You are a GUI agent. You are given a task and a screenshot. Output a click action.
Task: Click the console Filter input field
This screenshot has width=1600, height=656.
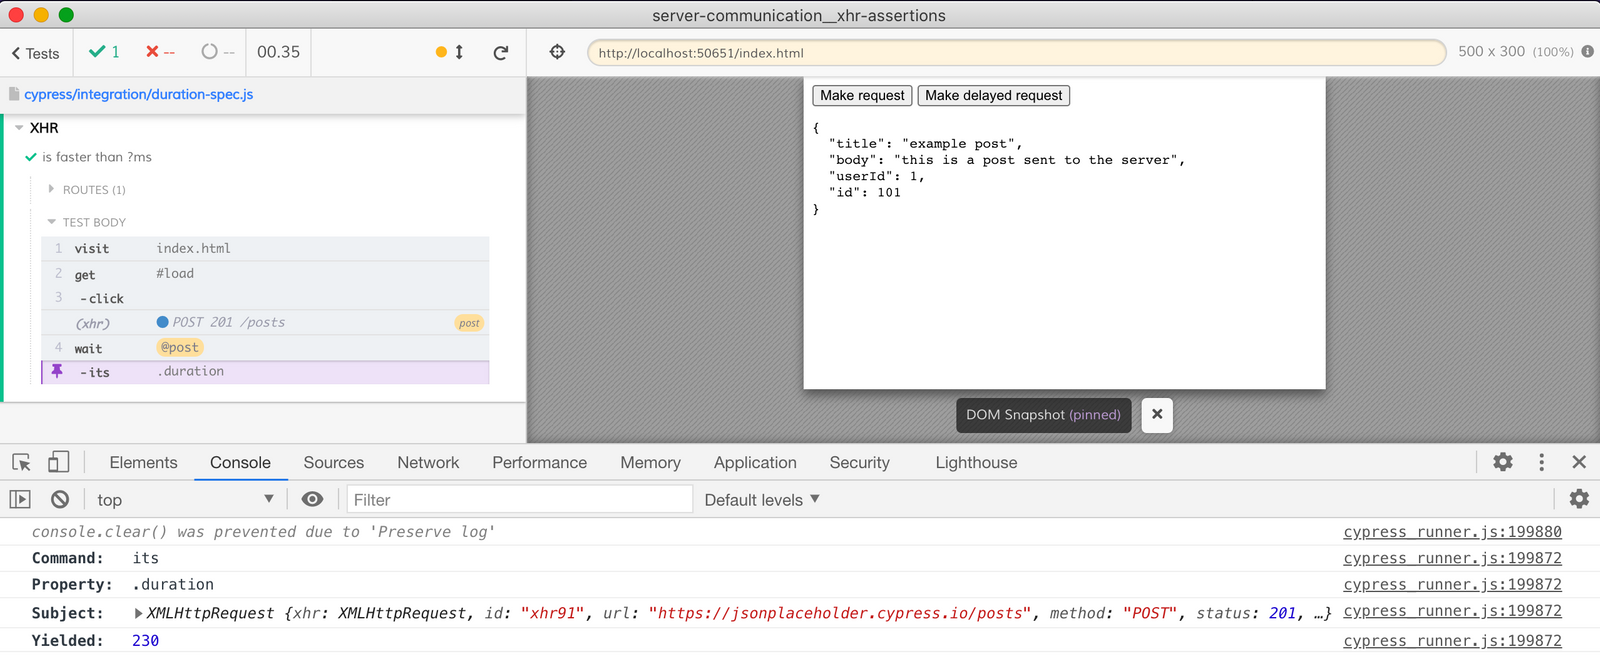pos(519,500)
